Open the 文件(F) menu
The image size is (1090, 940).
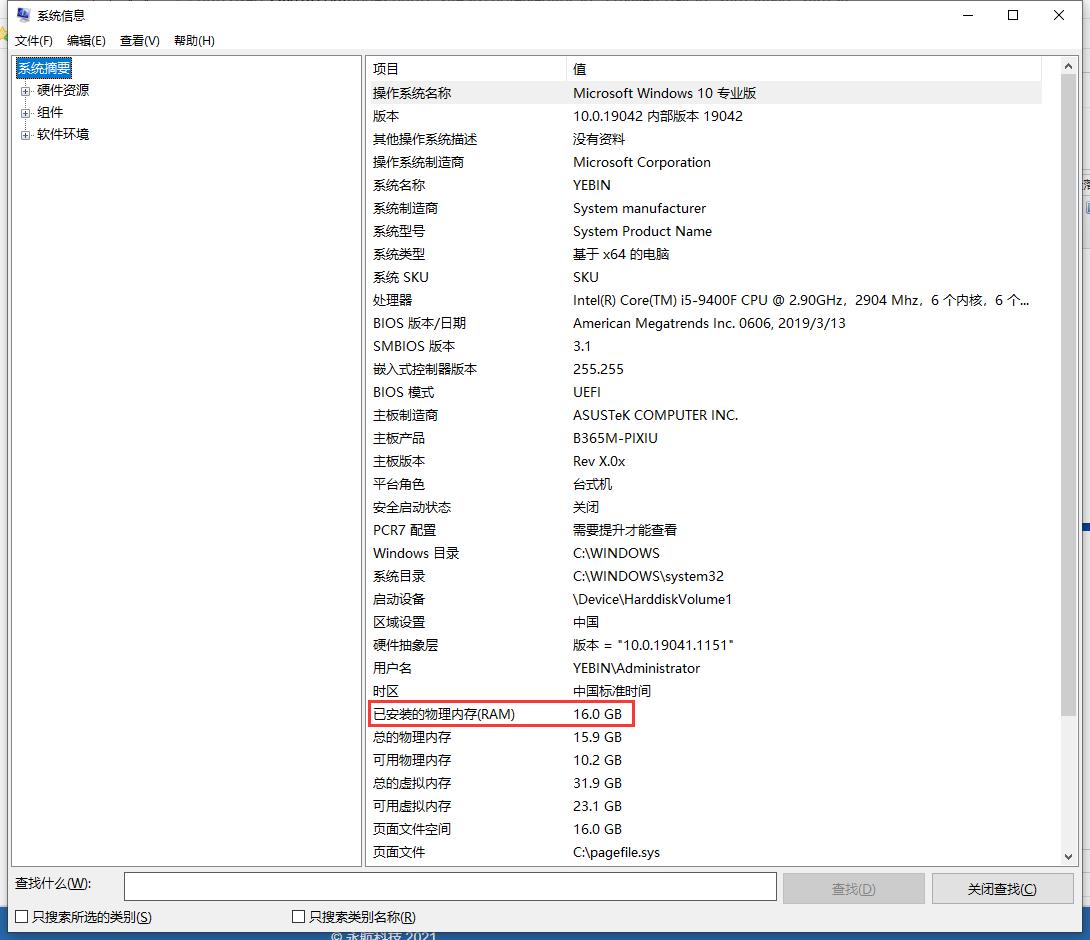pyautogui.click(x=33, y=41)
